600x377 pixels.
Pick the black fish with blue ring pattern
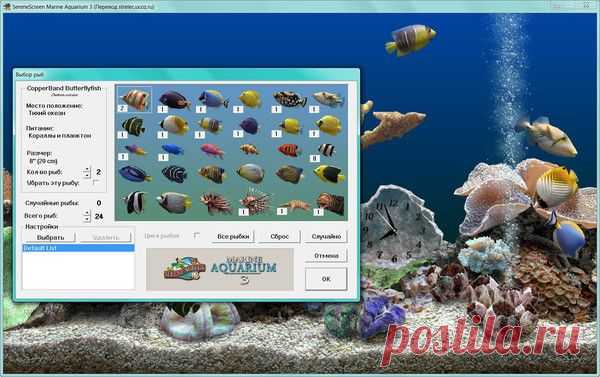(174, 174)
